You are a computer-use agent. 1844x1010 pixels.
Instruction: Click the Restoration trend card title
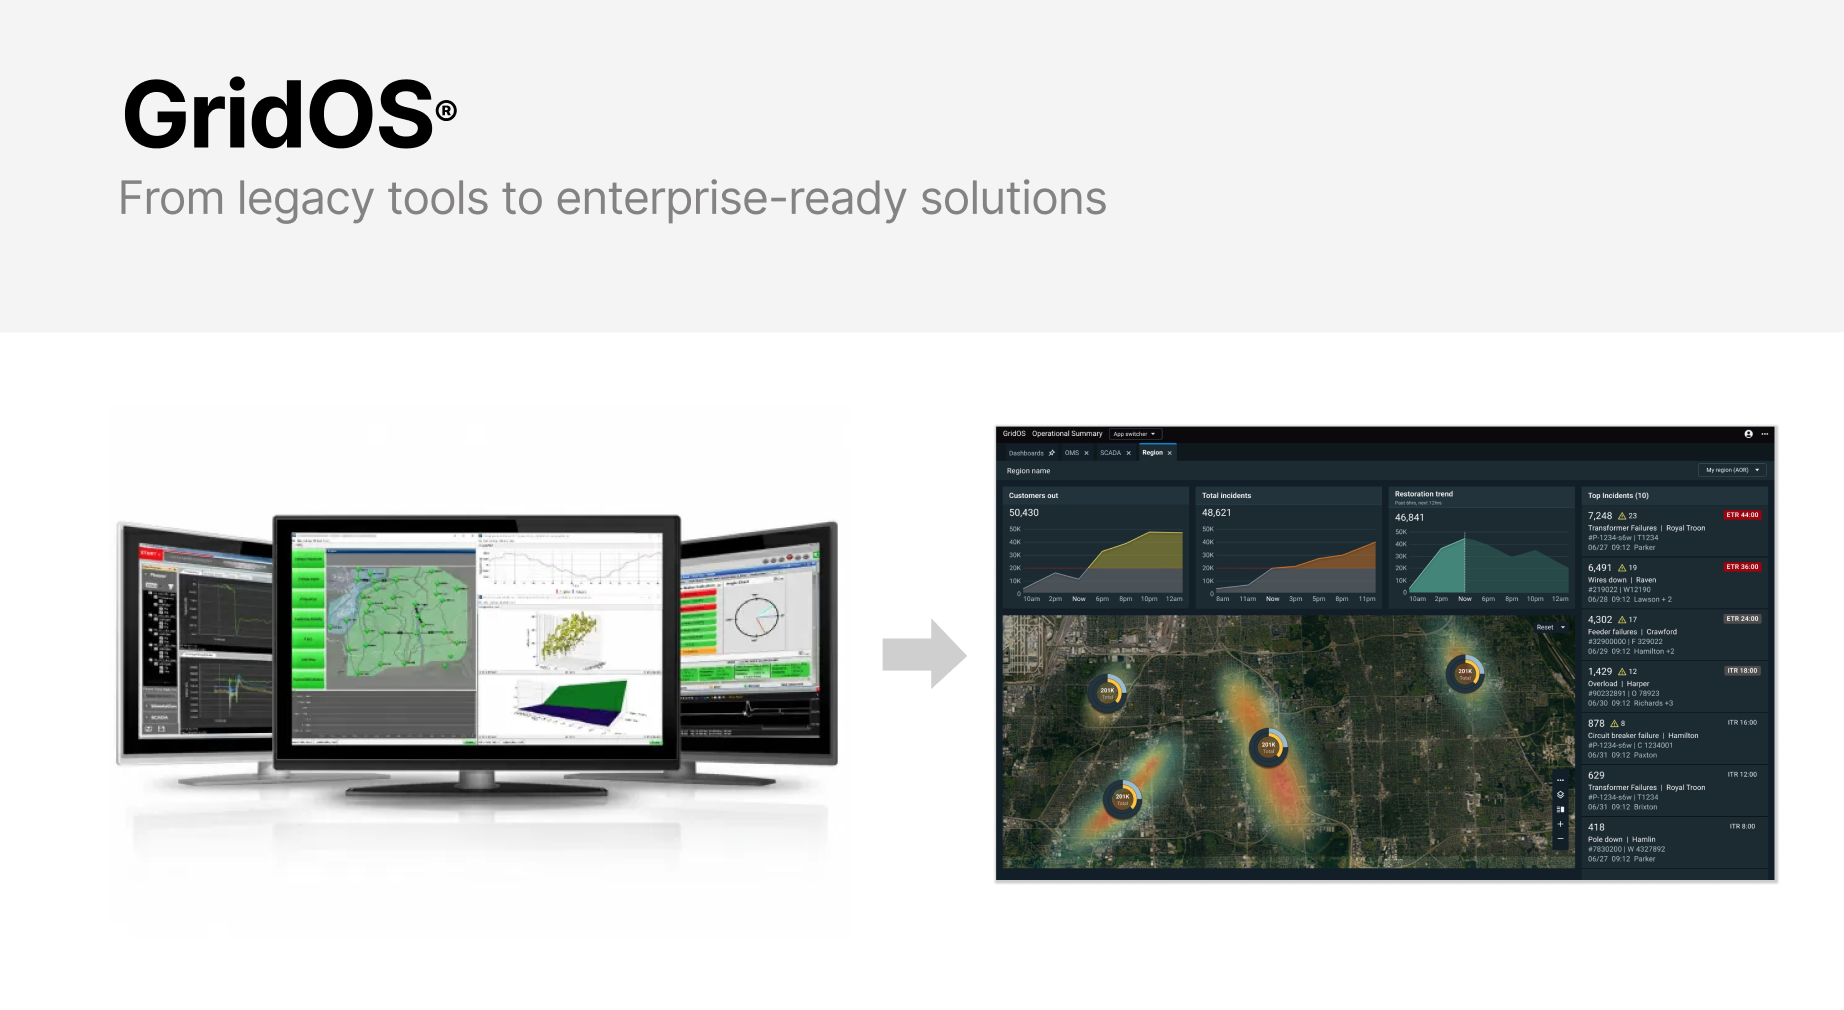click(1424, 494)
